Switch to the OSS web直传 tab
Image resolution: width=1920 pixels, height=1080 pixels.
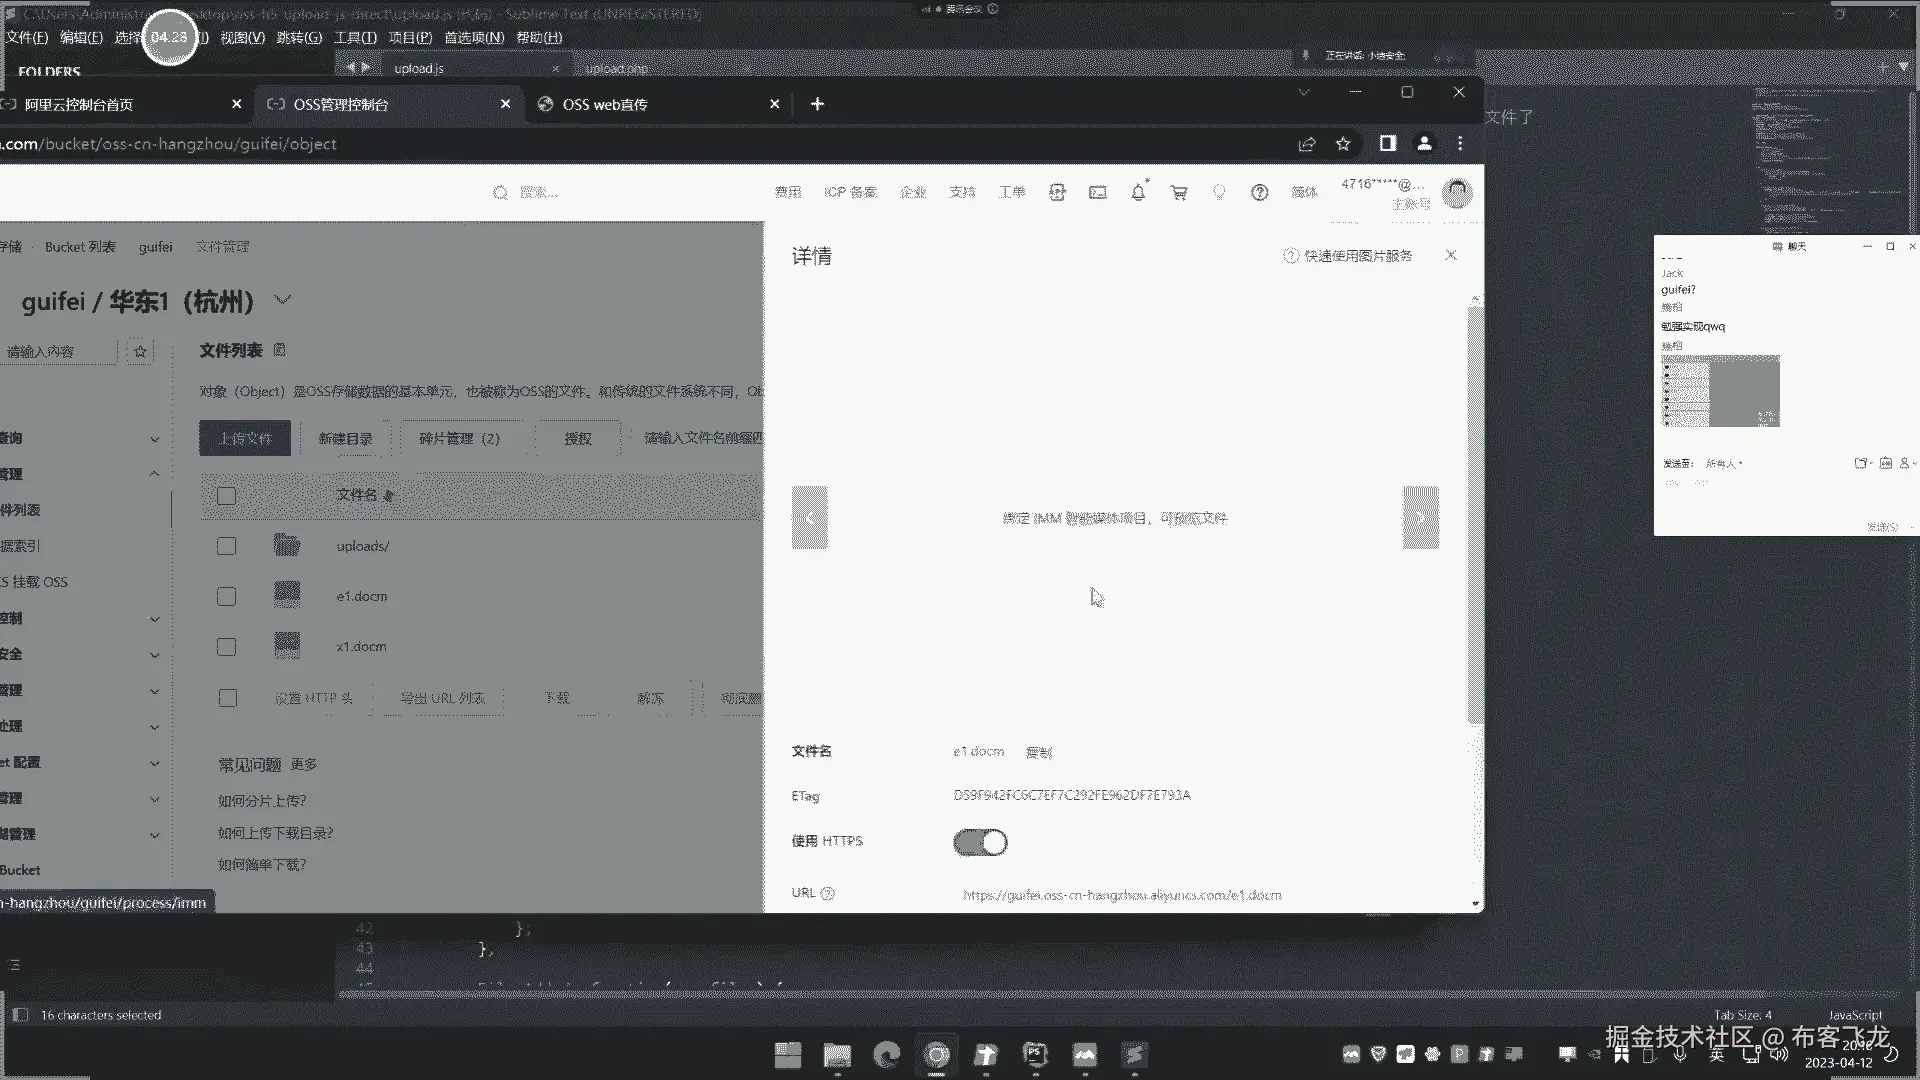[x=605, y=104]
